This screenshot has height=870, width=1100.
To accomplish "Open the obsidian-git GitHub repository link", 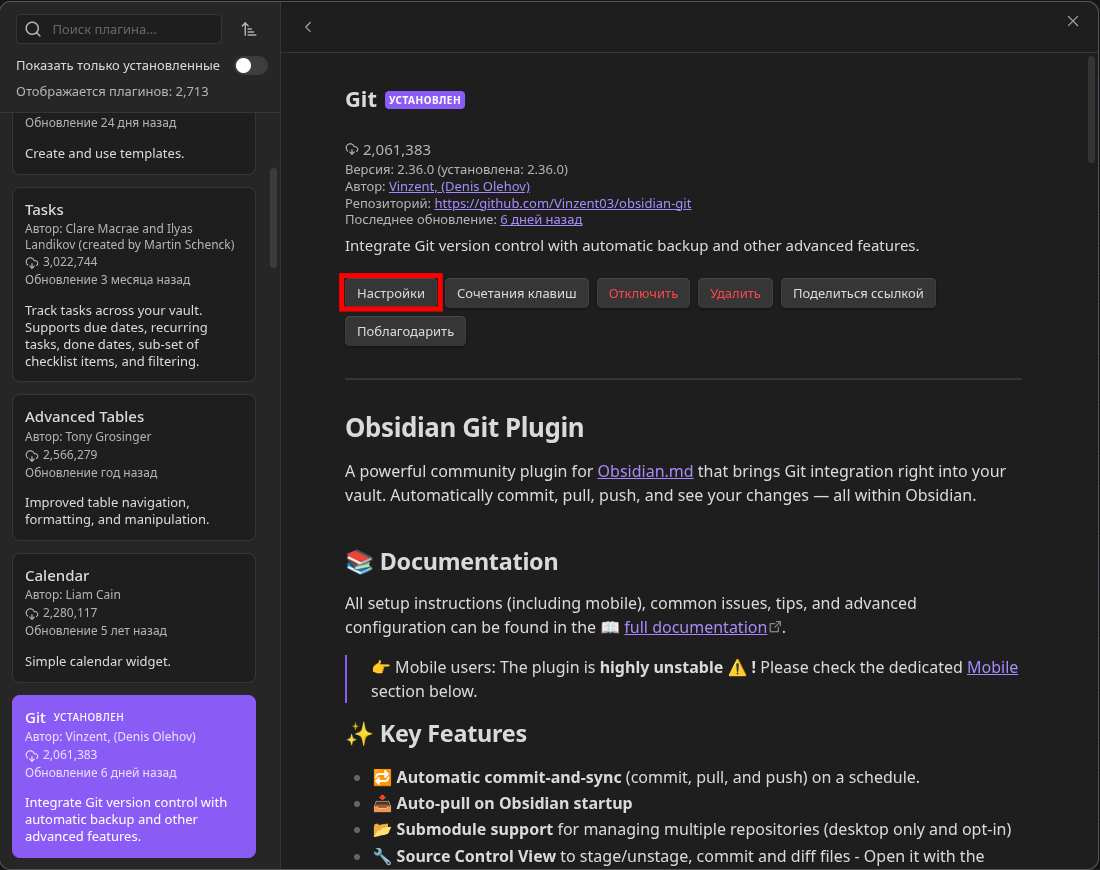I will point(562,203).
